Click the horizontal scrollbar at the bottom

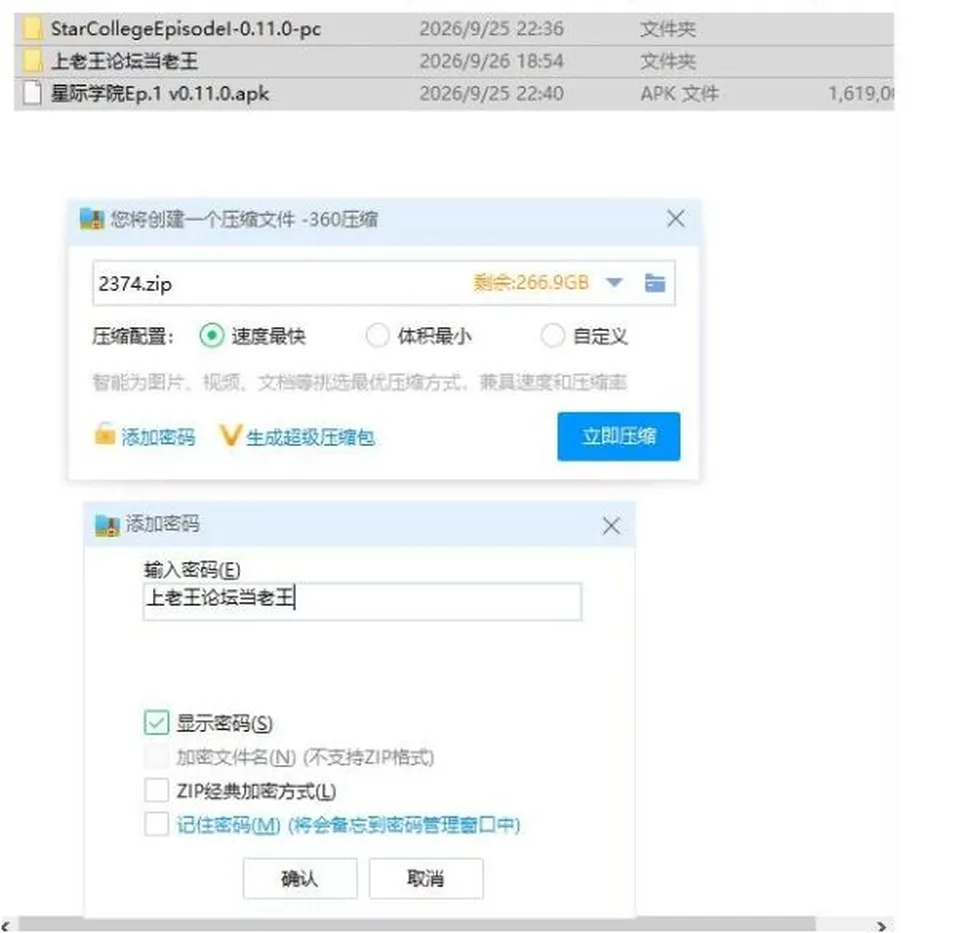[x=416, y=925]
